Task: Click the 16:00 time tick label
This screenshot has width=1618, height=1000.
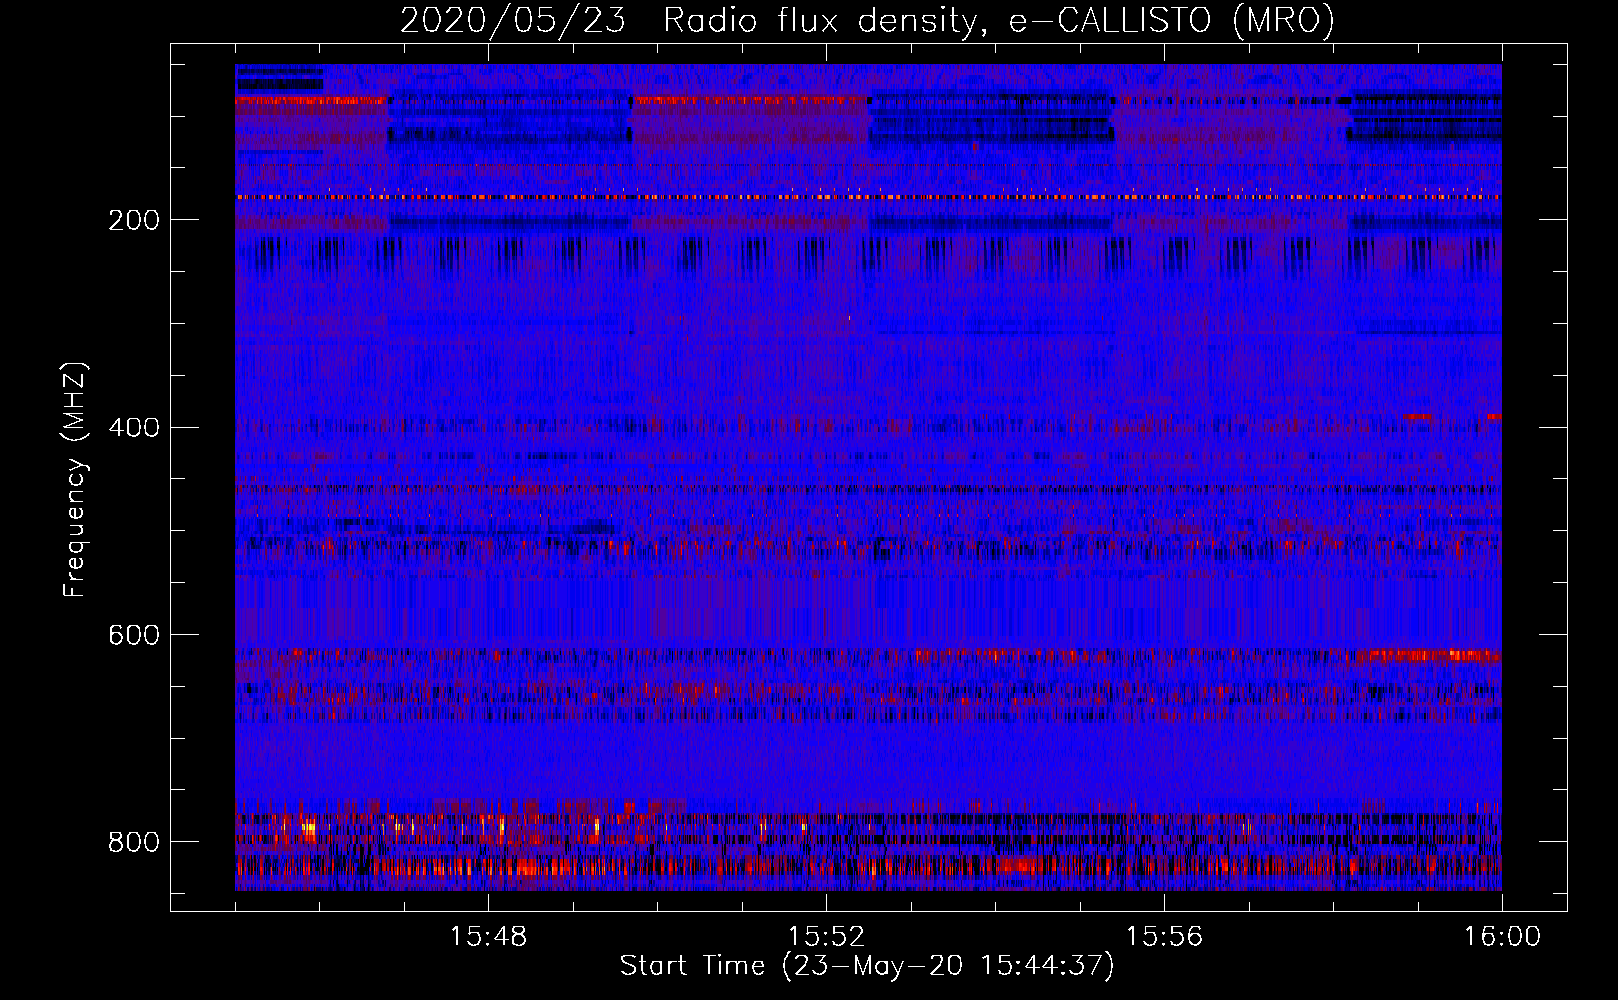Action: coord(1502,937)
